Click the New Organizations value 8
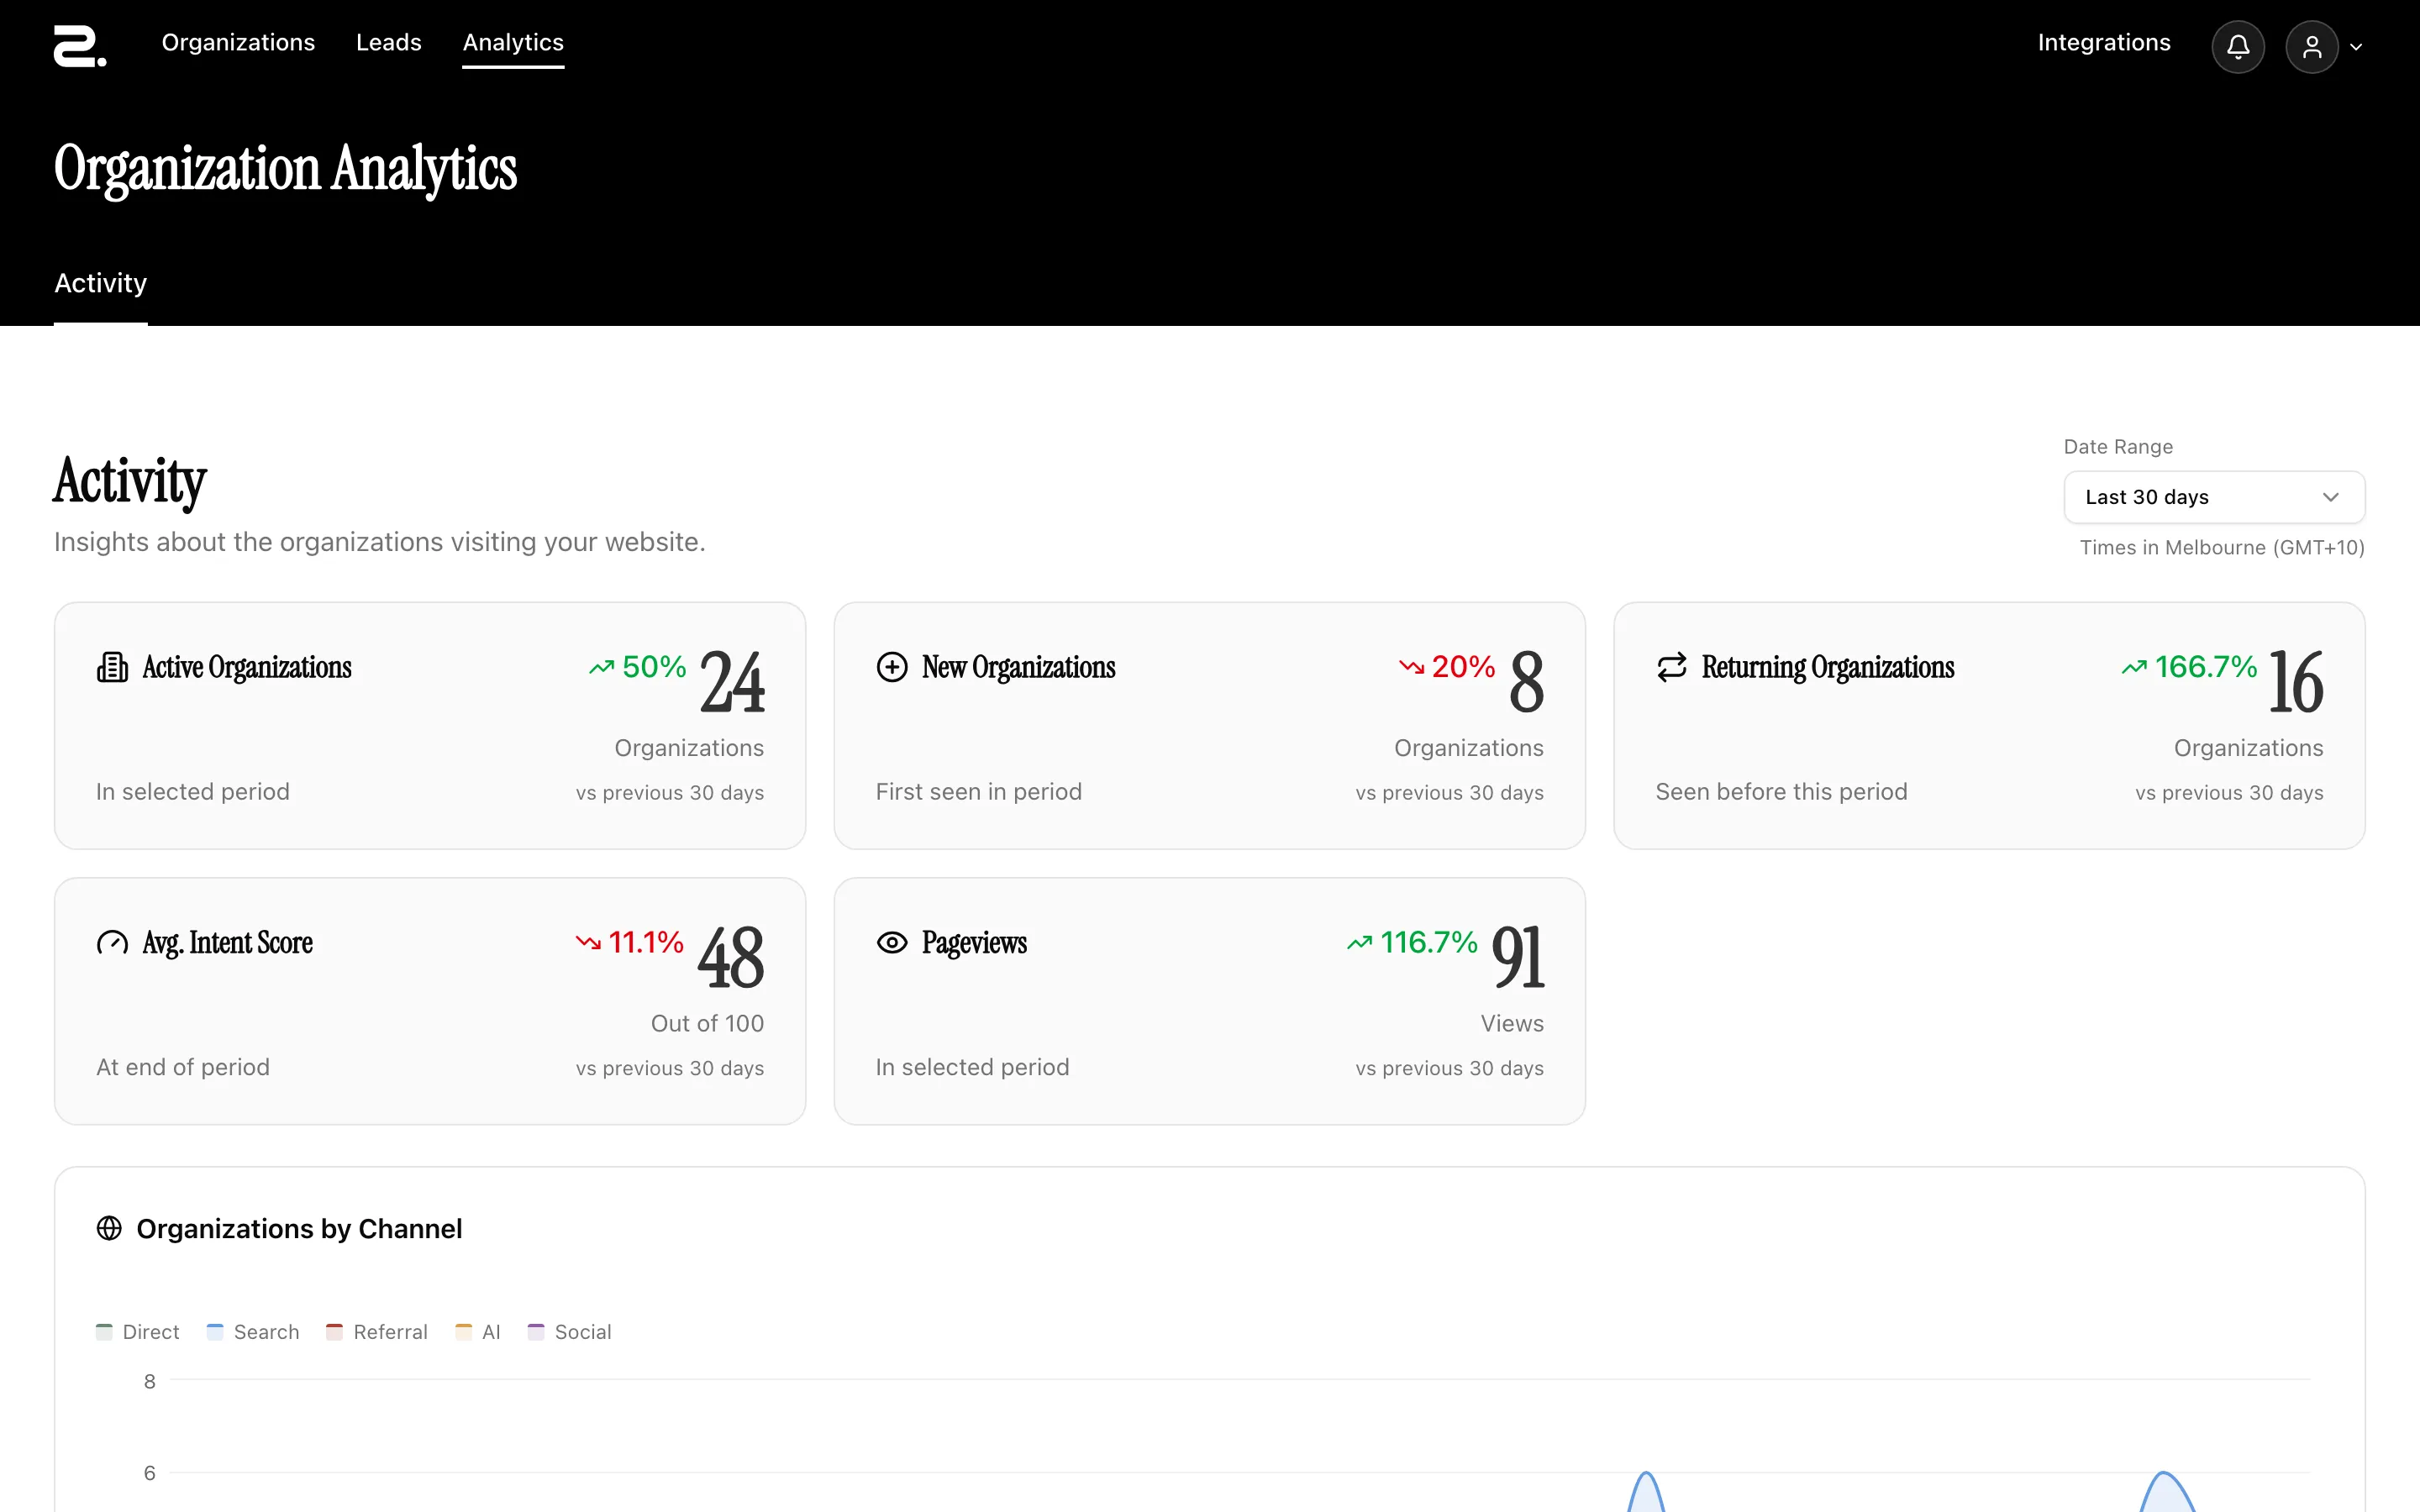Viewport: 2420px width, 1512px height. pyautogui.click(x=1527, y=682)
